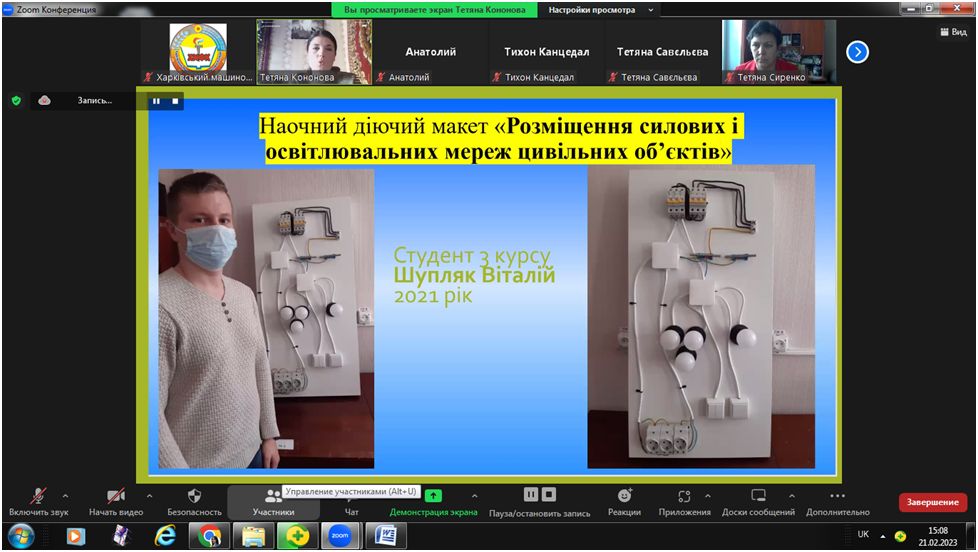Expand arrow beside Доски сообщений
The image size is (978, 552).
click(792, 496)
